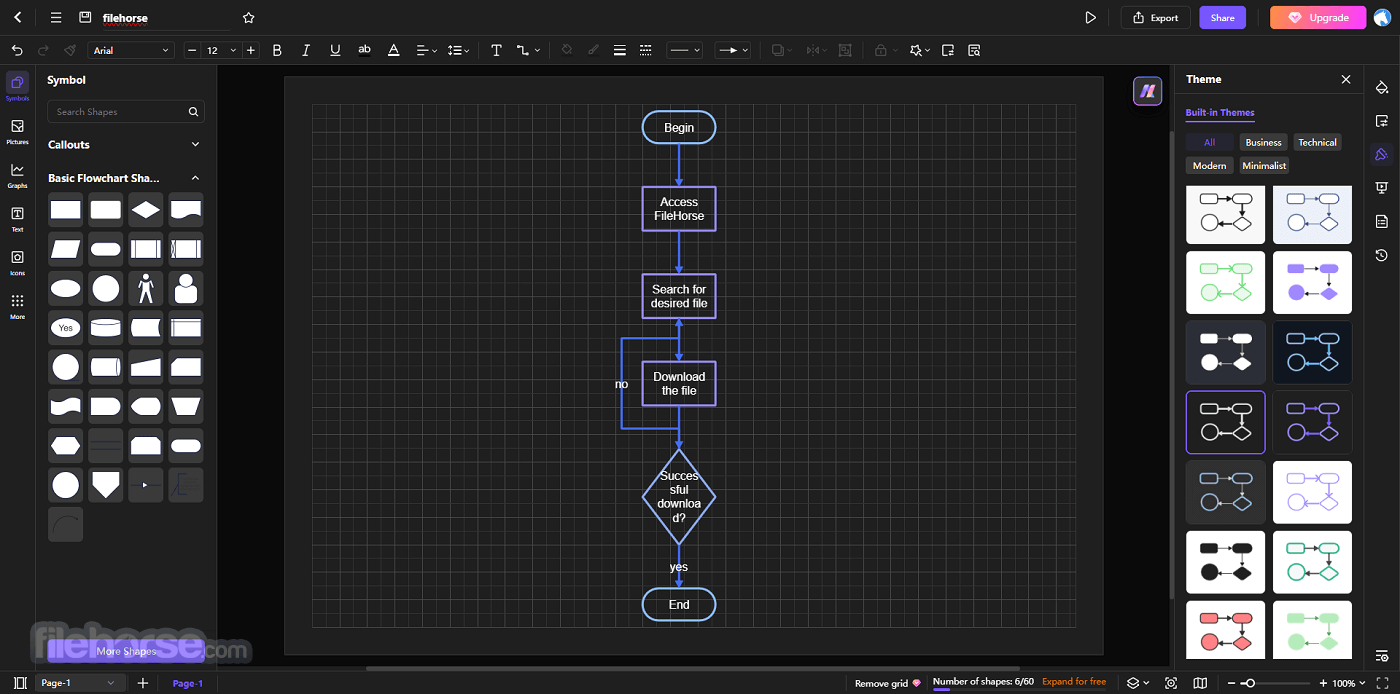Click the Export button
The height and width of the screenshot is (694, 1400).
click(x=1155, y=17)
